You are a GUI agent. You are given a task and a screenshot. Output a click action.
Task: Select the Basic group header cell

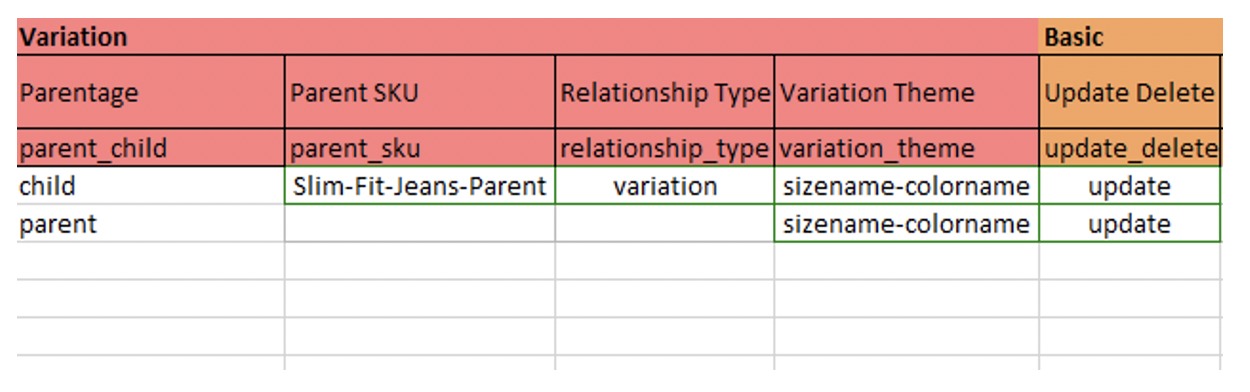point(1130,37)
